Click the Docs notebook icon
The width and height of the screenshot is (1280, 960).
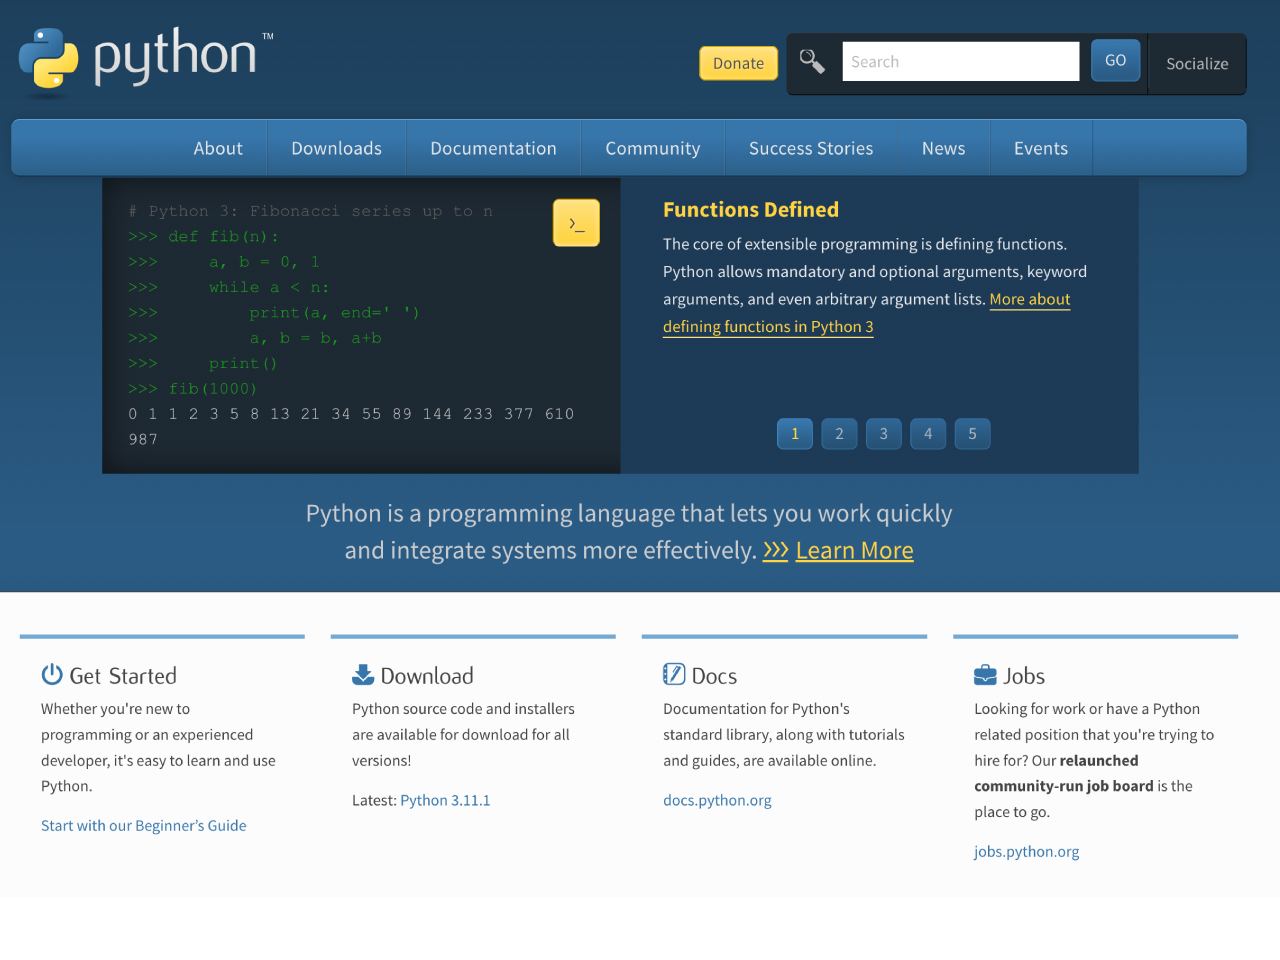674,675
